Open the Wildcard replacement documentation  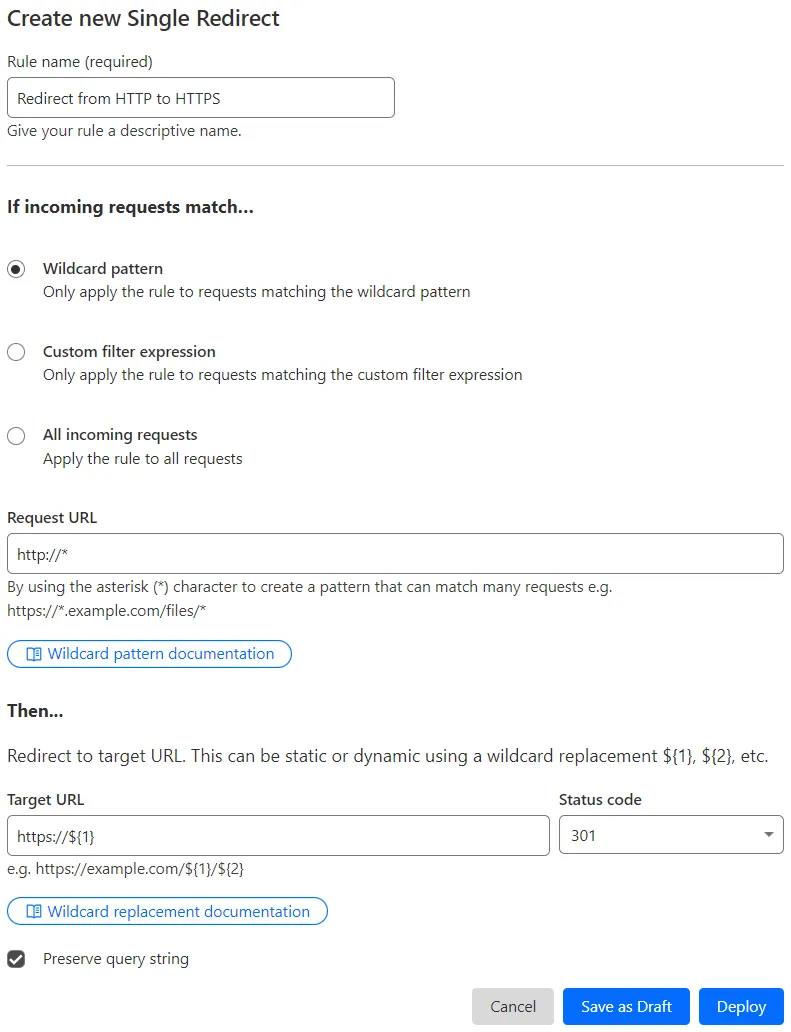point(167,911)
